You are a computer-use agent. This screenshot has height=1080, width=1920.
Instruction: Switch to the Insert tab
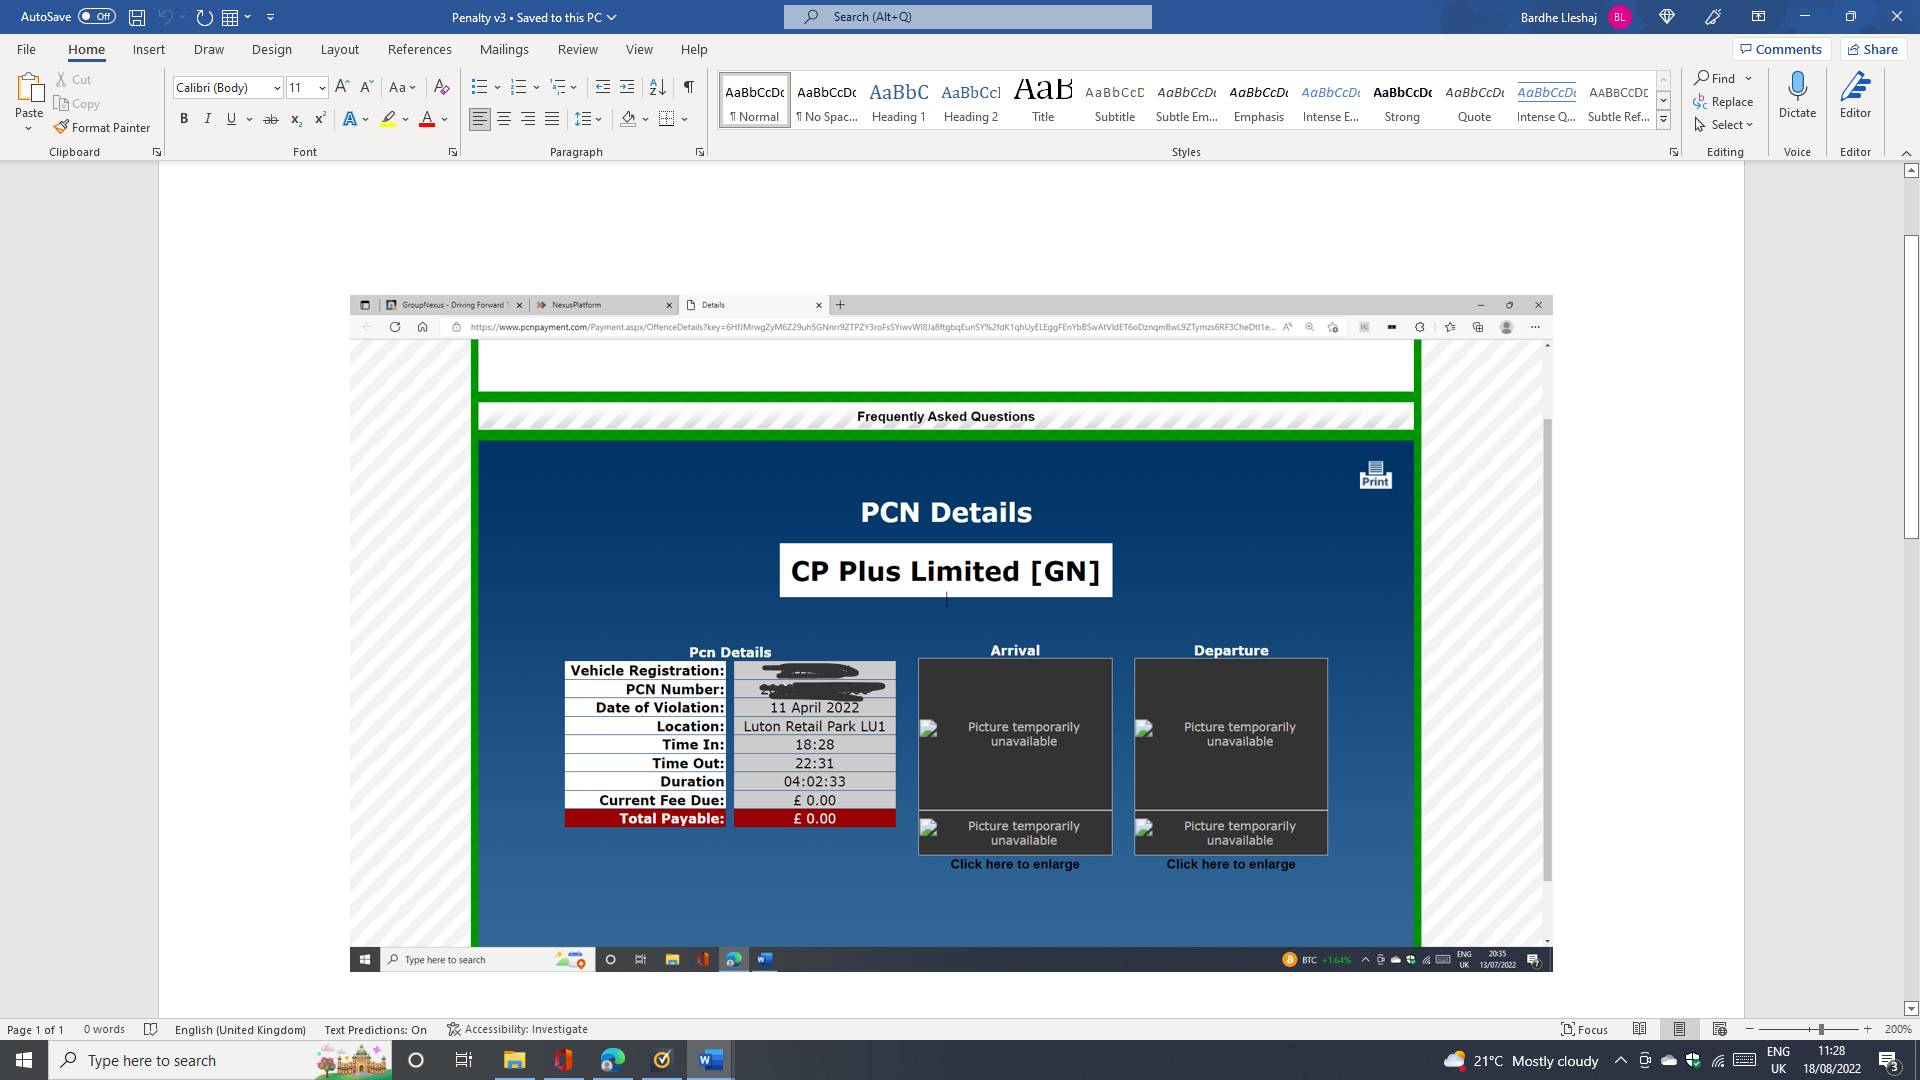click(x=148, y=49)
